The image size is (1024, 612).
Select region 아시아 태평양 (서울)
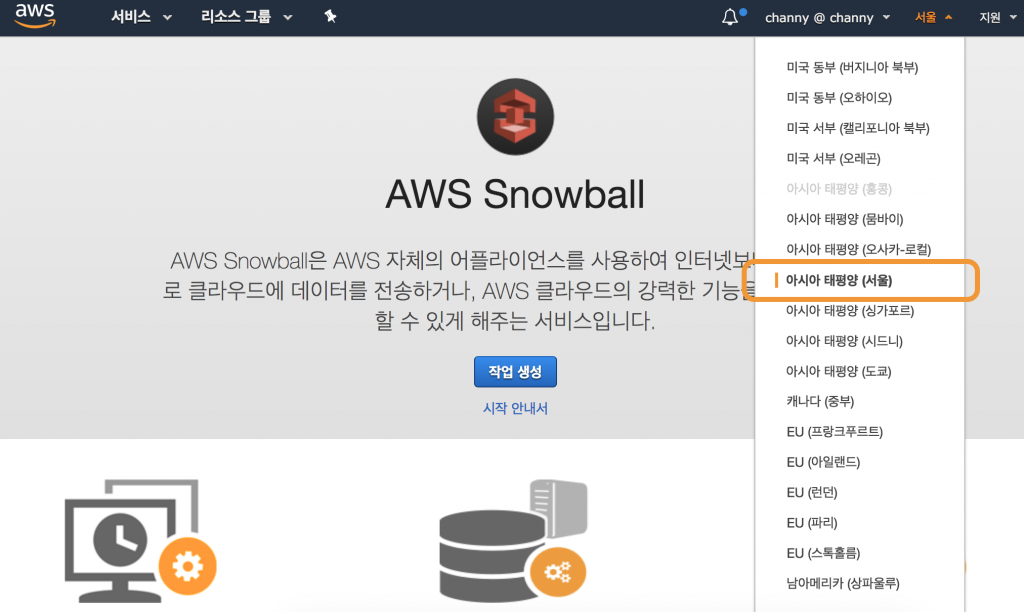point(839,280)
